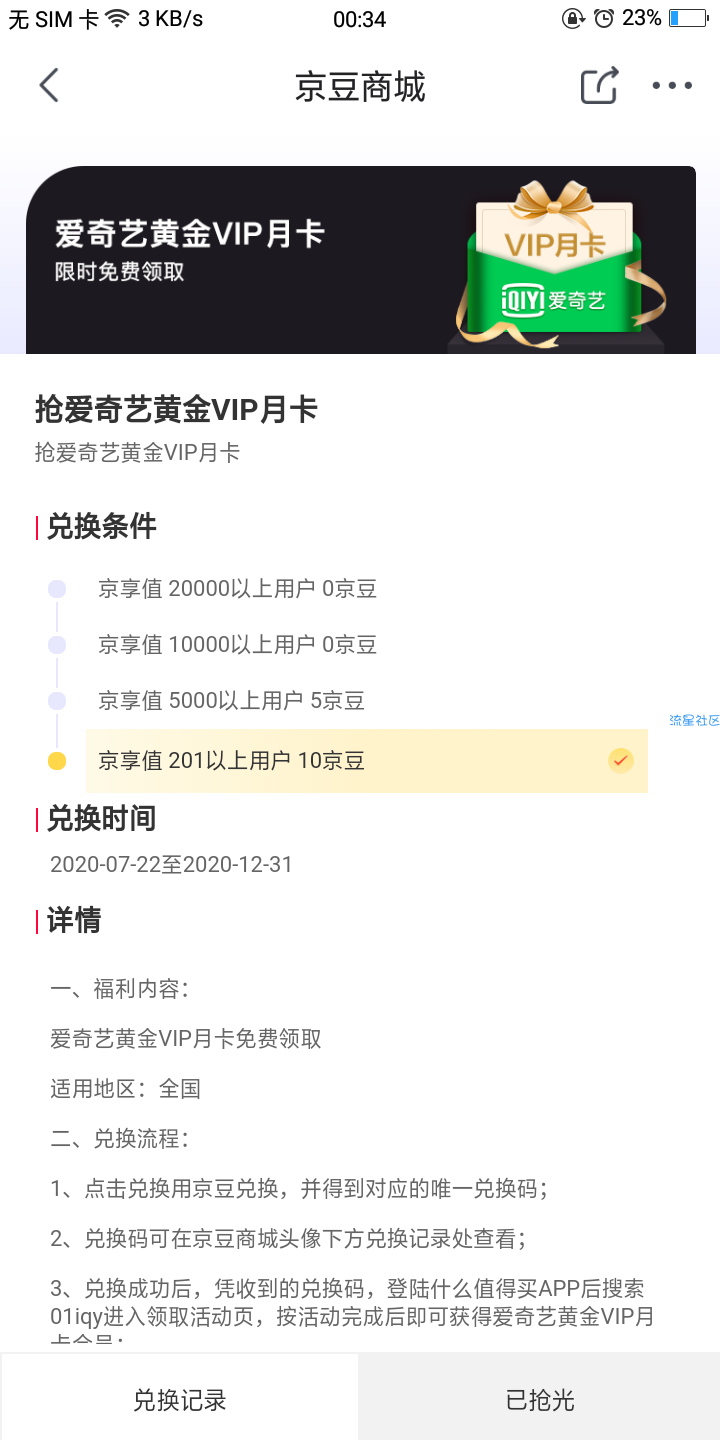Tap the iQIYI VIP card gift image
This screenshot has height=1440, width=720.
coord(555,263)
